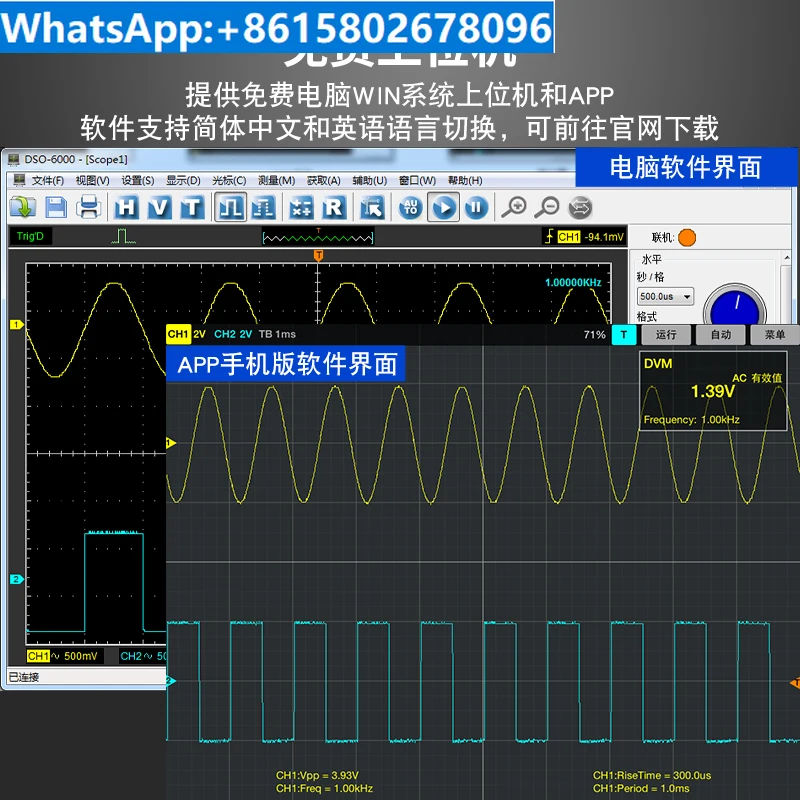
Task: Click the printer icon
Action: pyautogui.click(x=89, y=208)
